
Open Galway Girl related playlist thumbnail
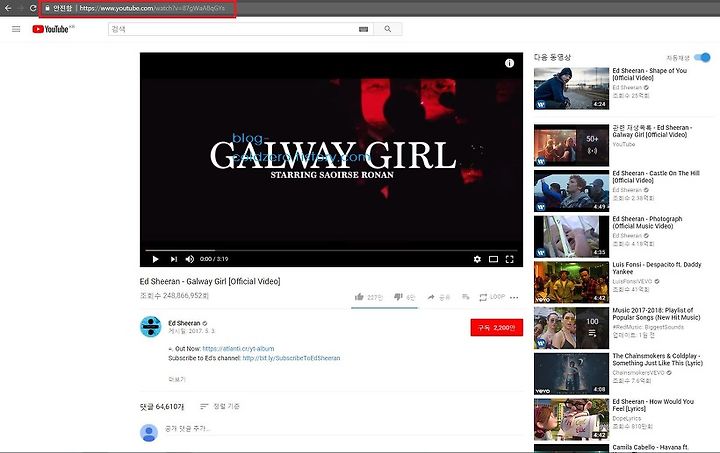[x=571, y=145]
